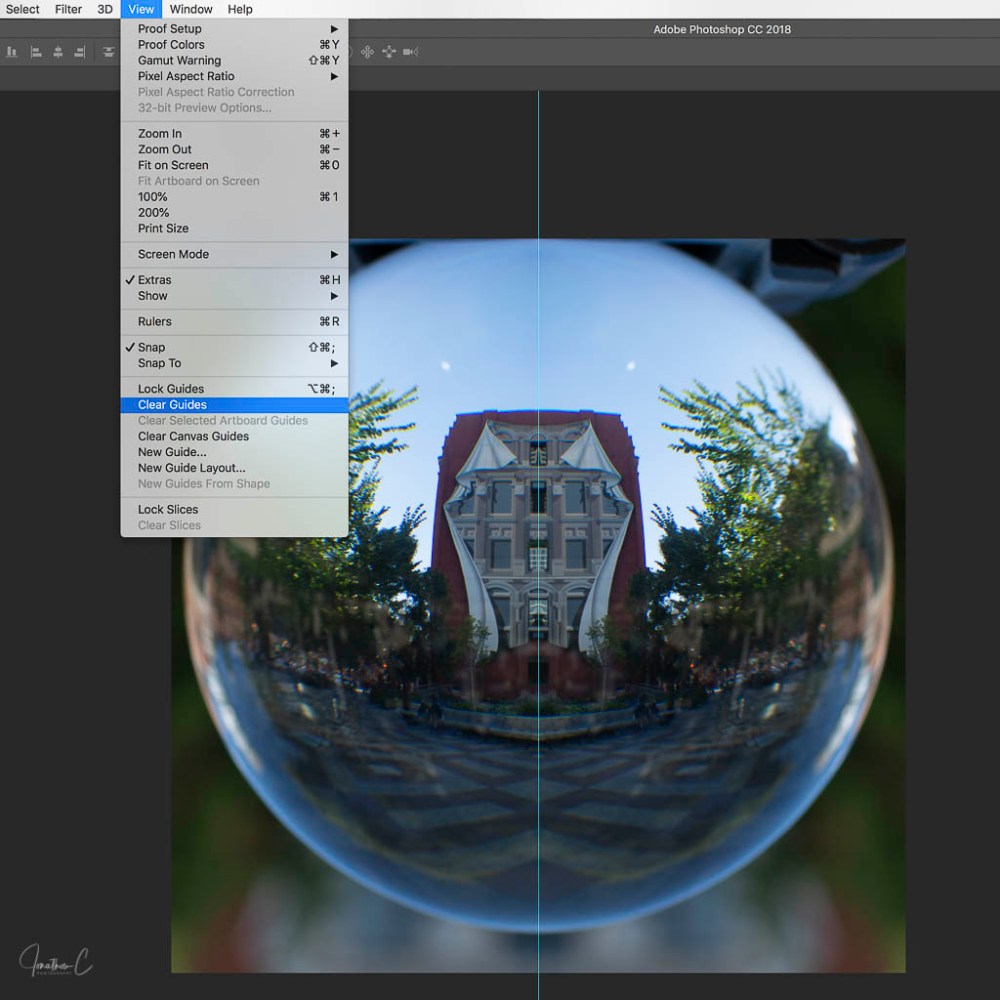This screenshot has height=1000, width=1000.
Task: Toggle Lock Guides in the View menu
Action: tap(170, 389)
